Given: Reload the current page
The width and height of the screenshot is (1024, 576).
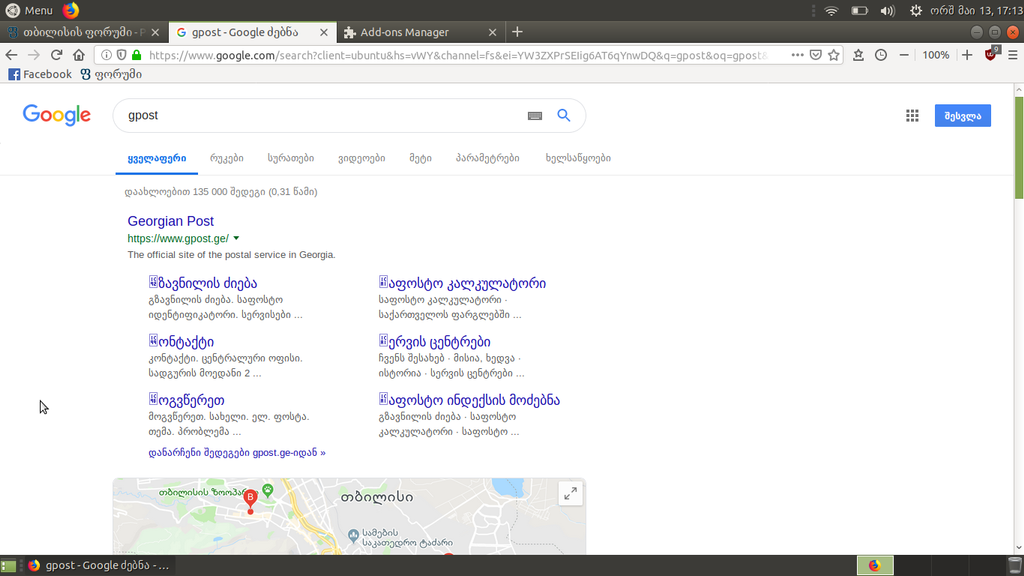Looking at the screenshot, I should pos(56,56).
